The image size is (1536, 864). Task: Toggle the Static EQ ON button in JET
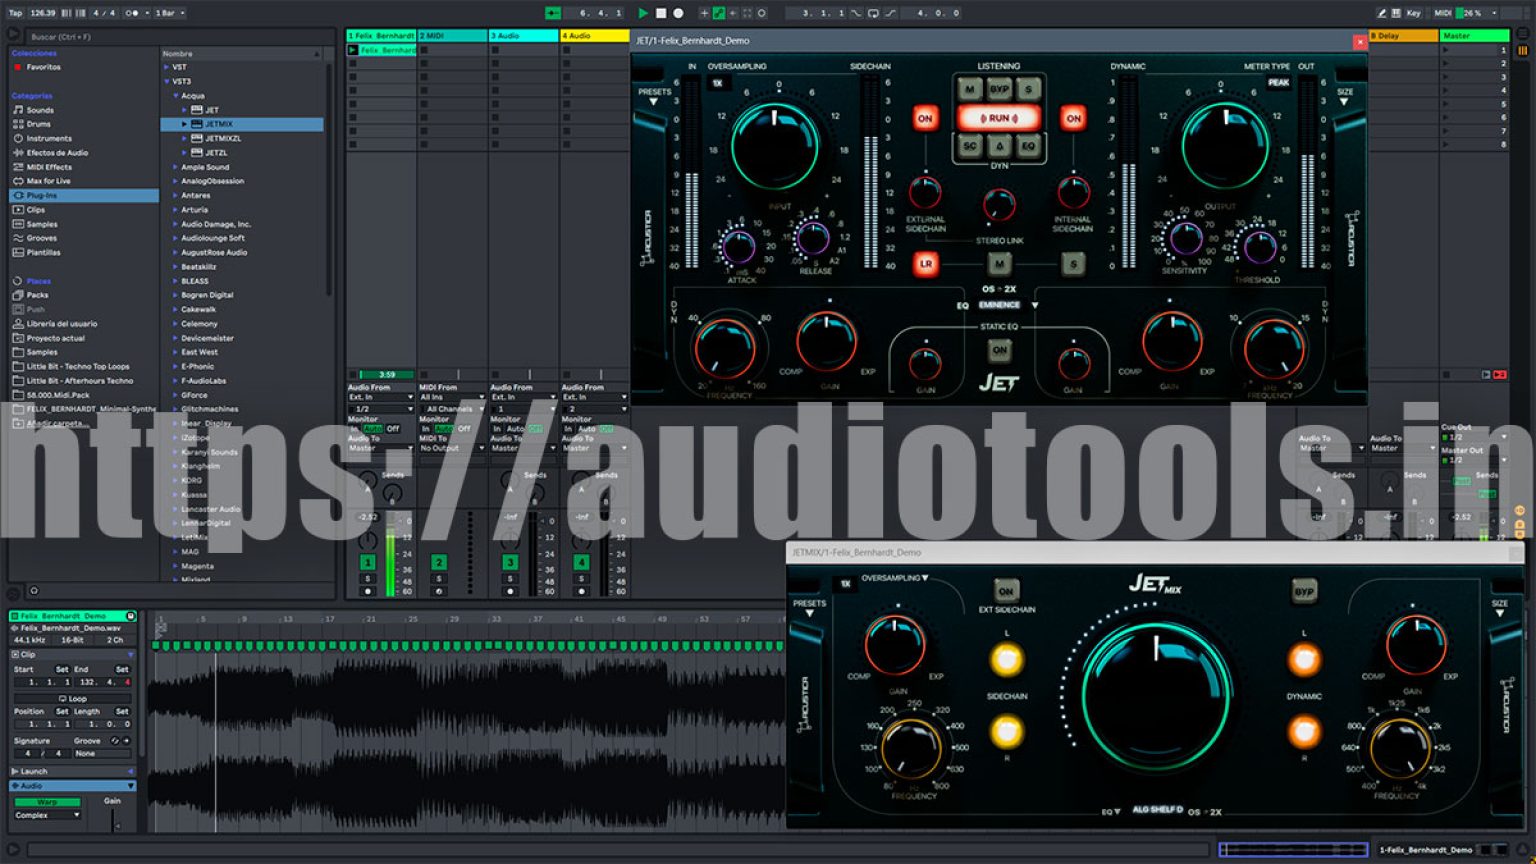[999, 350]
